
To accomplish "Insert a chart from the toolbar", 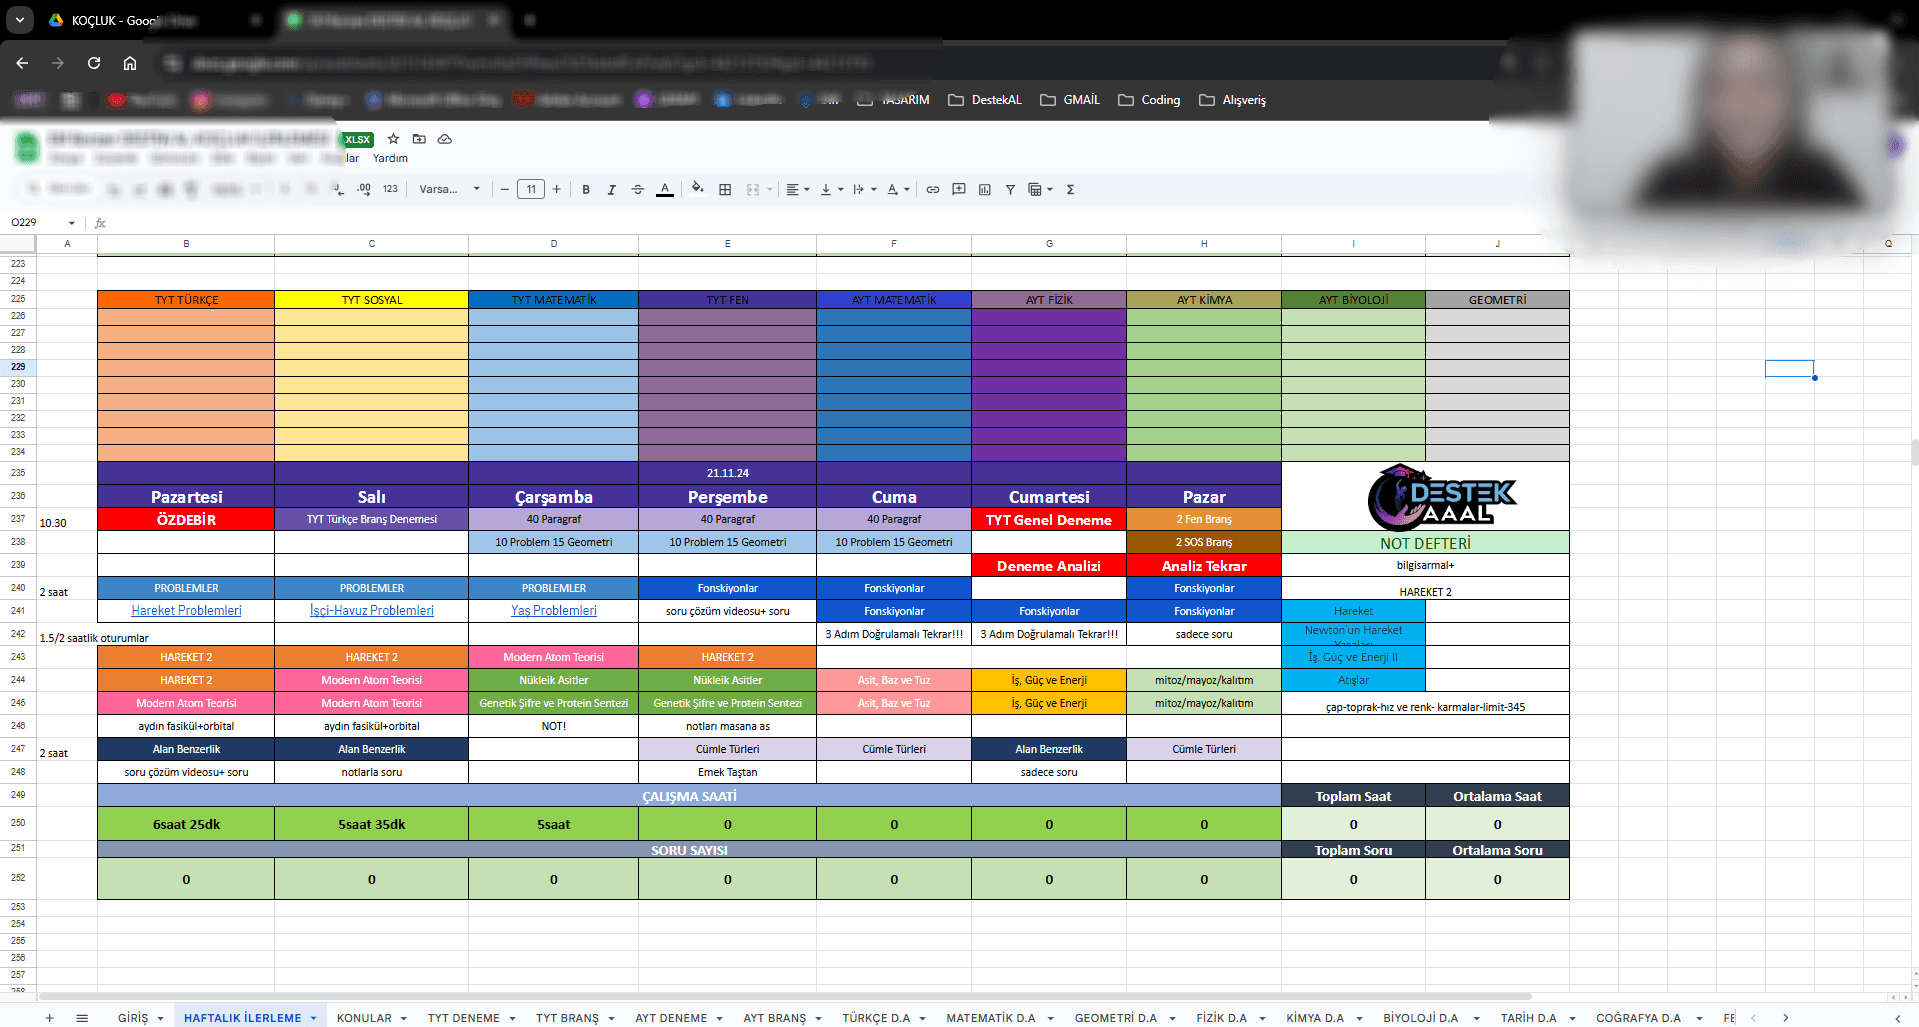I will [x=985, y=190].
